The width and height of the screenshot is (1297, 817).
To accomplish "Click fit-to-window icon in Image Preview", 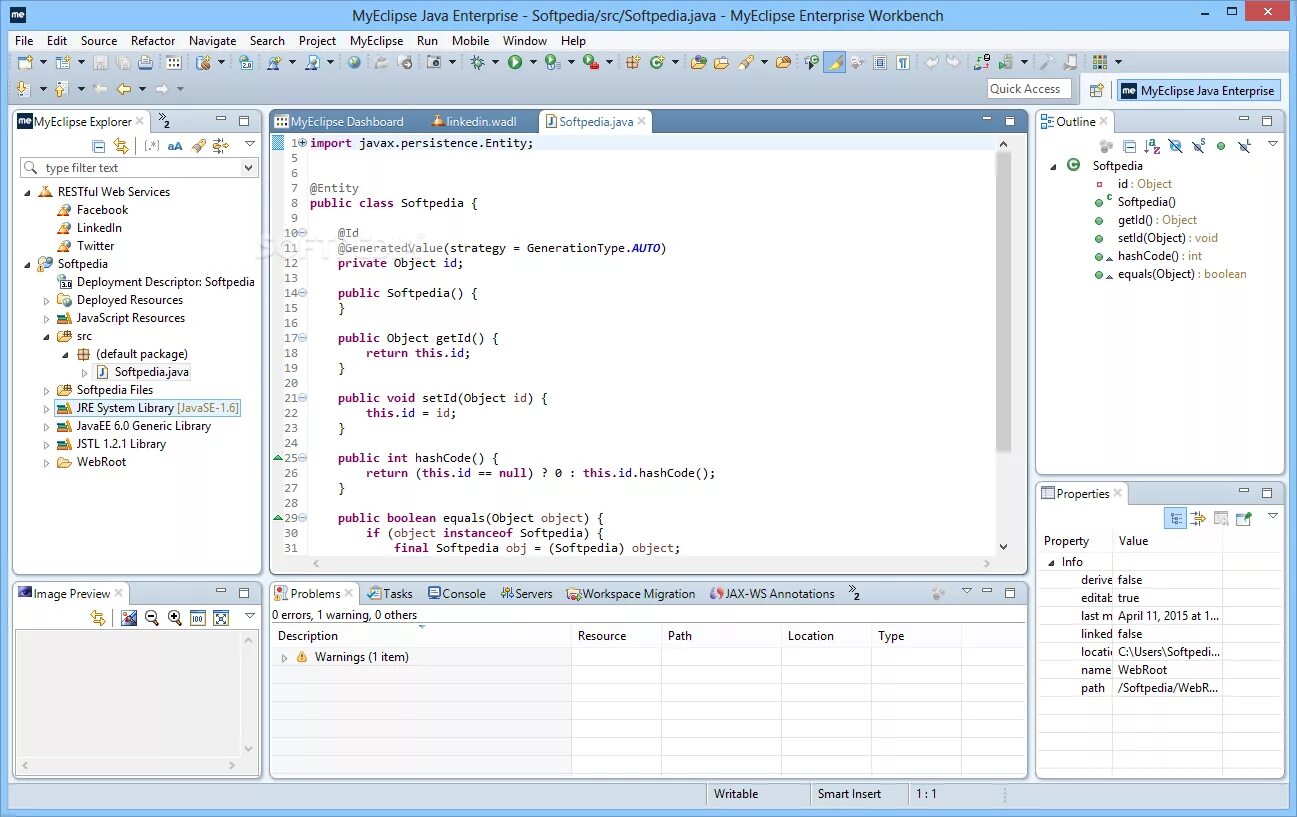I will pos(221,618).
